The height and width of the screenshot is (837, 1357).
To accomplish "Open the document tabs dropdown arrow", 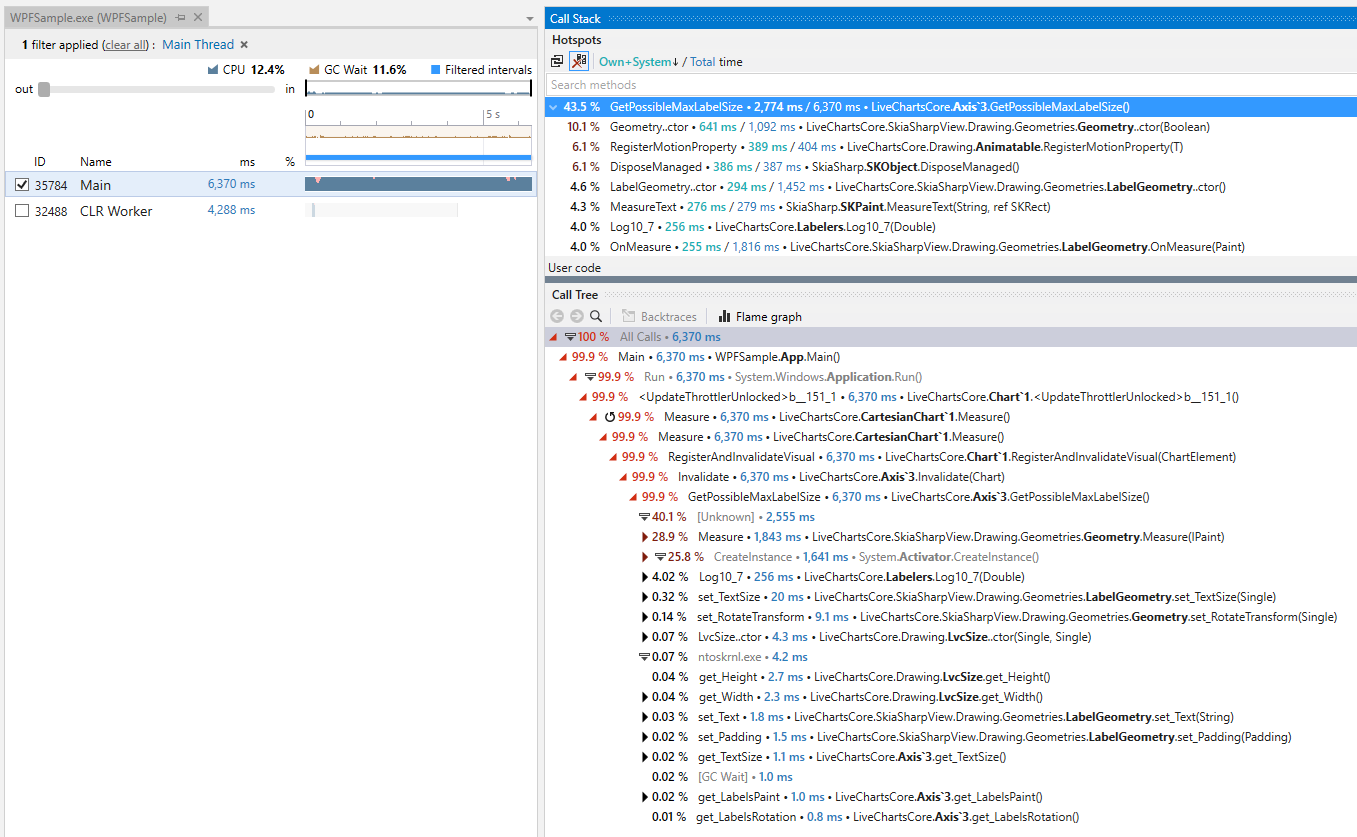I will point(530,19).
